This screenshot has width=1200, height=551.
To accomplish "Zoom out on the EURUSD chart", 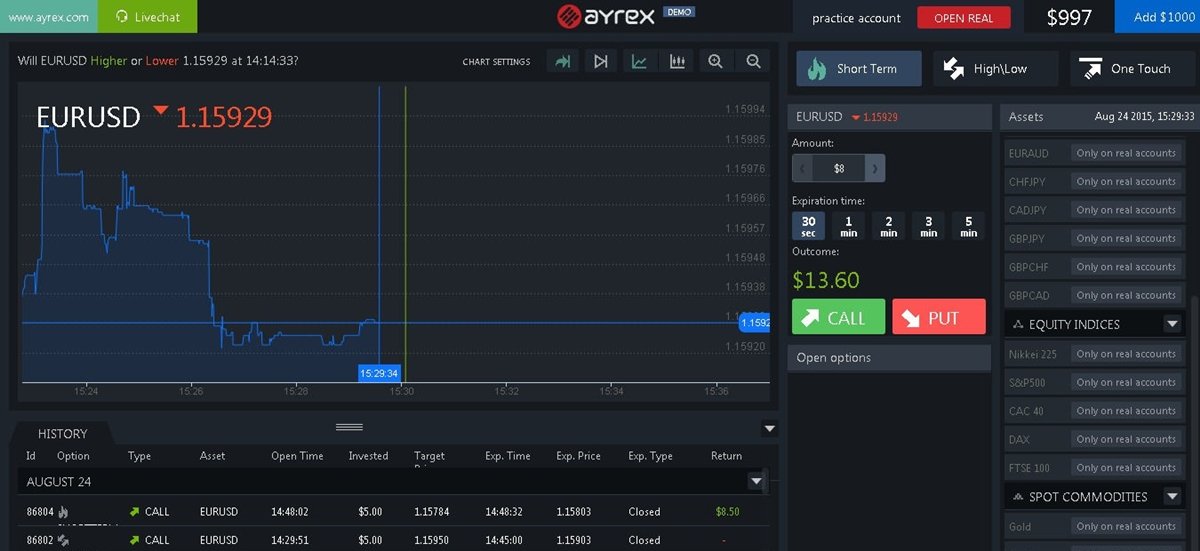I will tap(753, 62).
